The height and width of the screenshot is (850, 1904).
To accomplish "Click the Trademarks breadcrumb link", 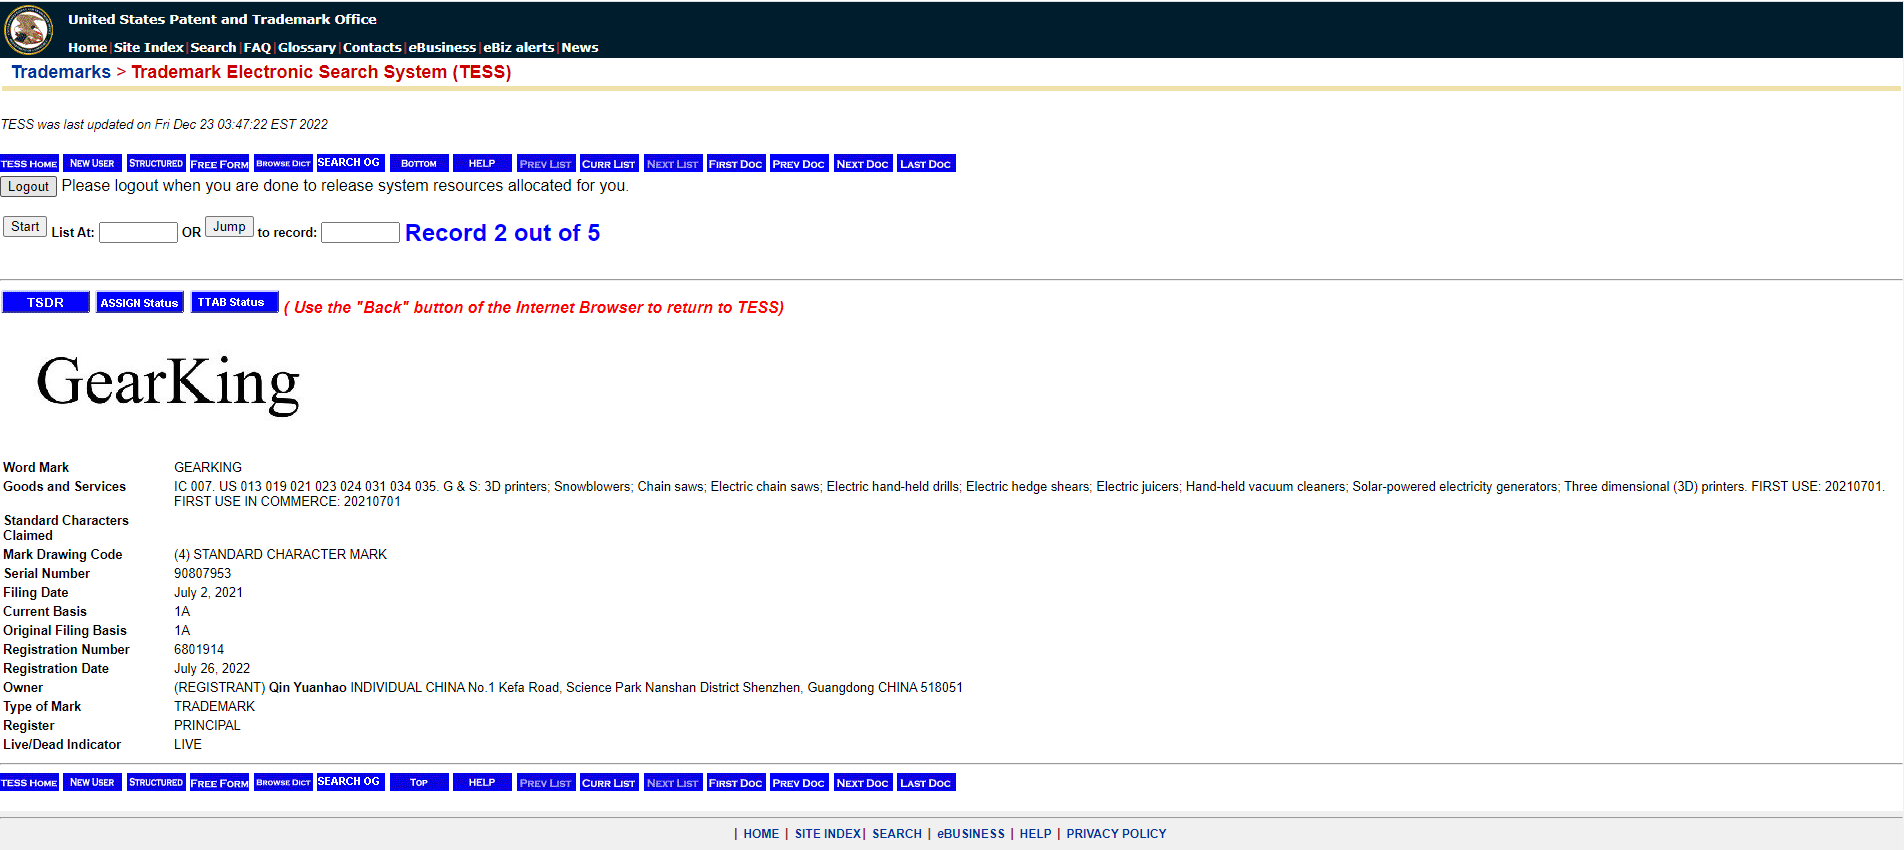I will tap(61, 72).
